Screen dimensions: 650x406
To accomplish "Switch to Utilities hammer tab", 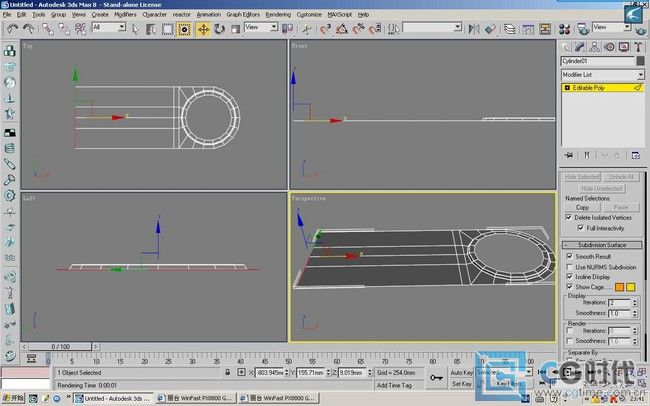I will tap(638, 47).
